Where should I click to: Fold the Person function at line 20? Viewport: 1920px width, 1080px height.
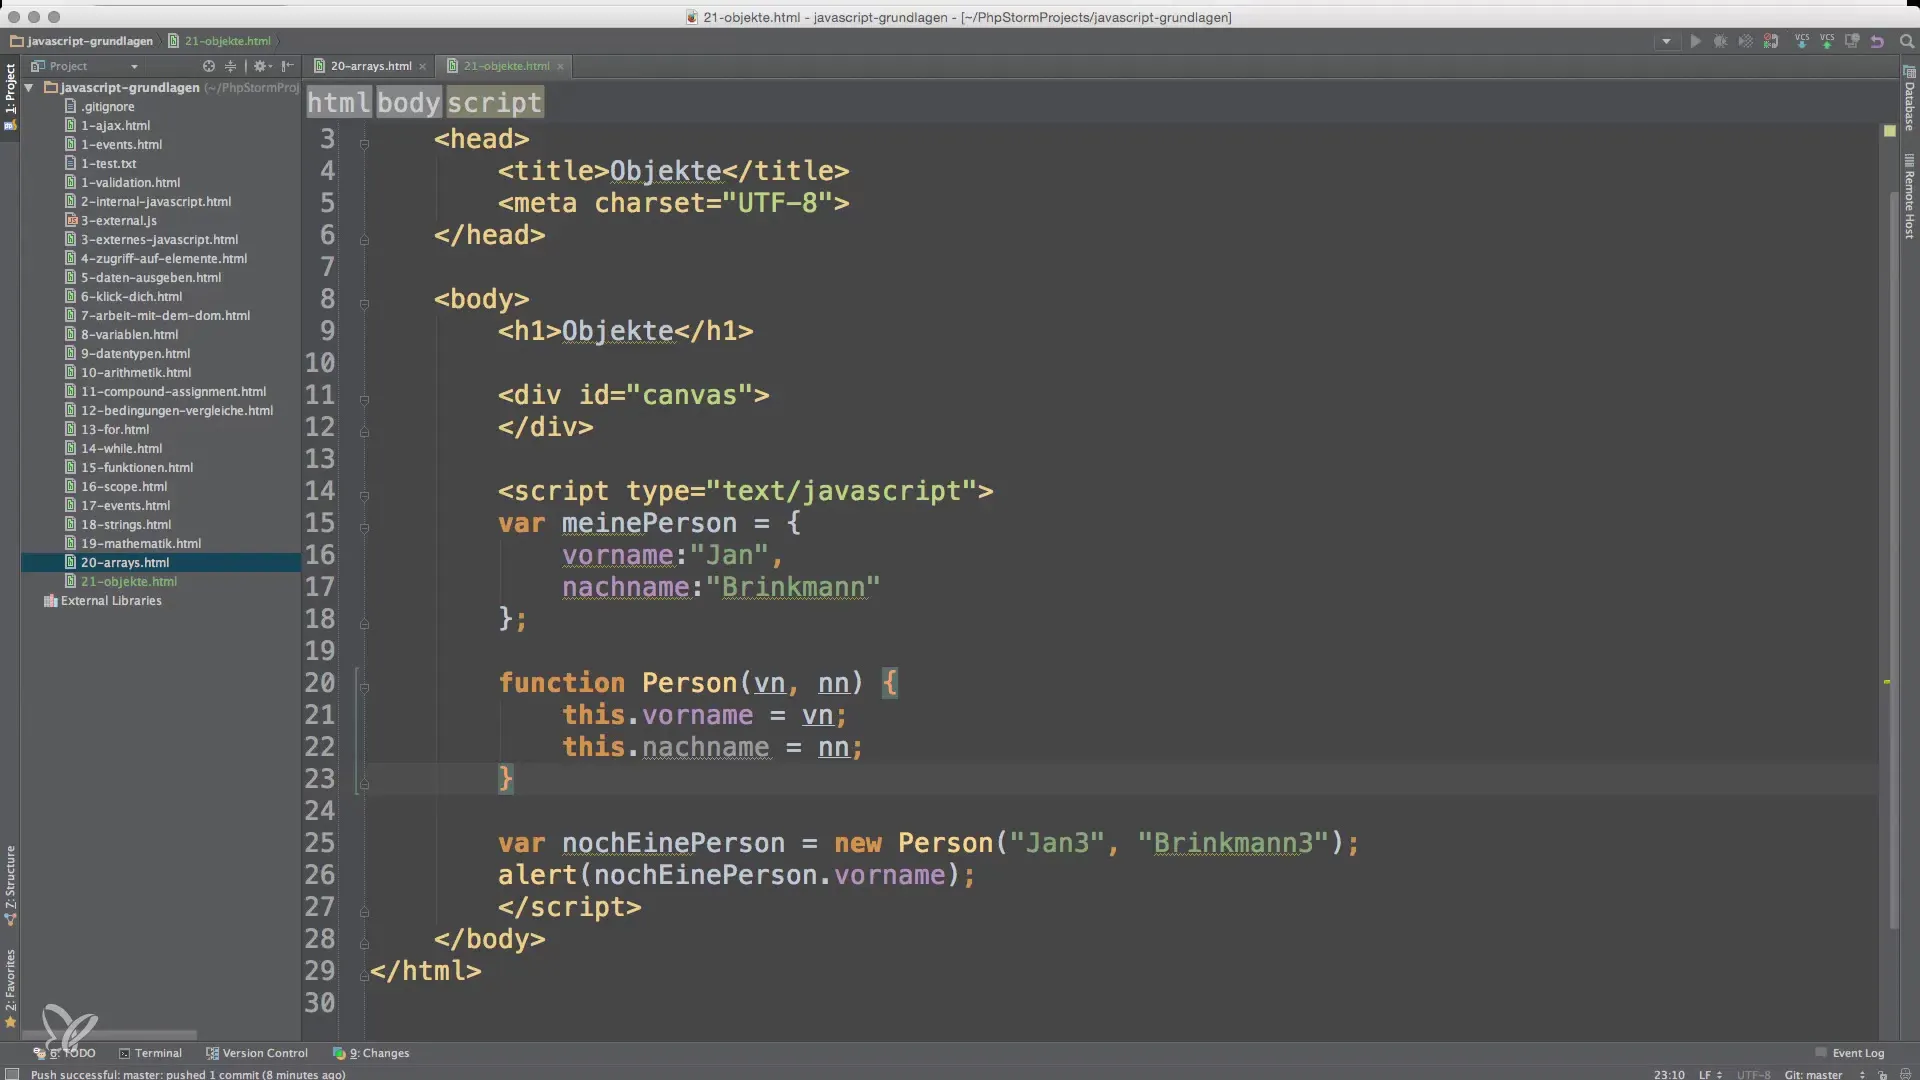(364, 688)
